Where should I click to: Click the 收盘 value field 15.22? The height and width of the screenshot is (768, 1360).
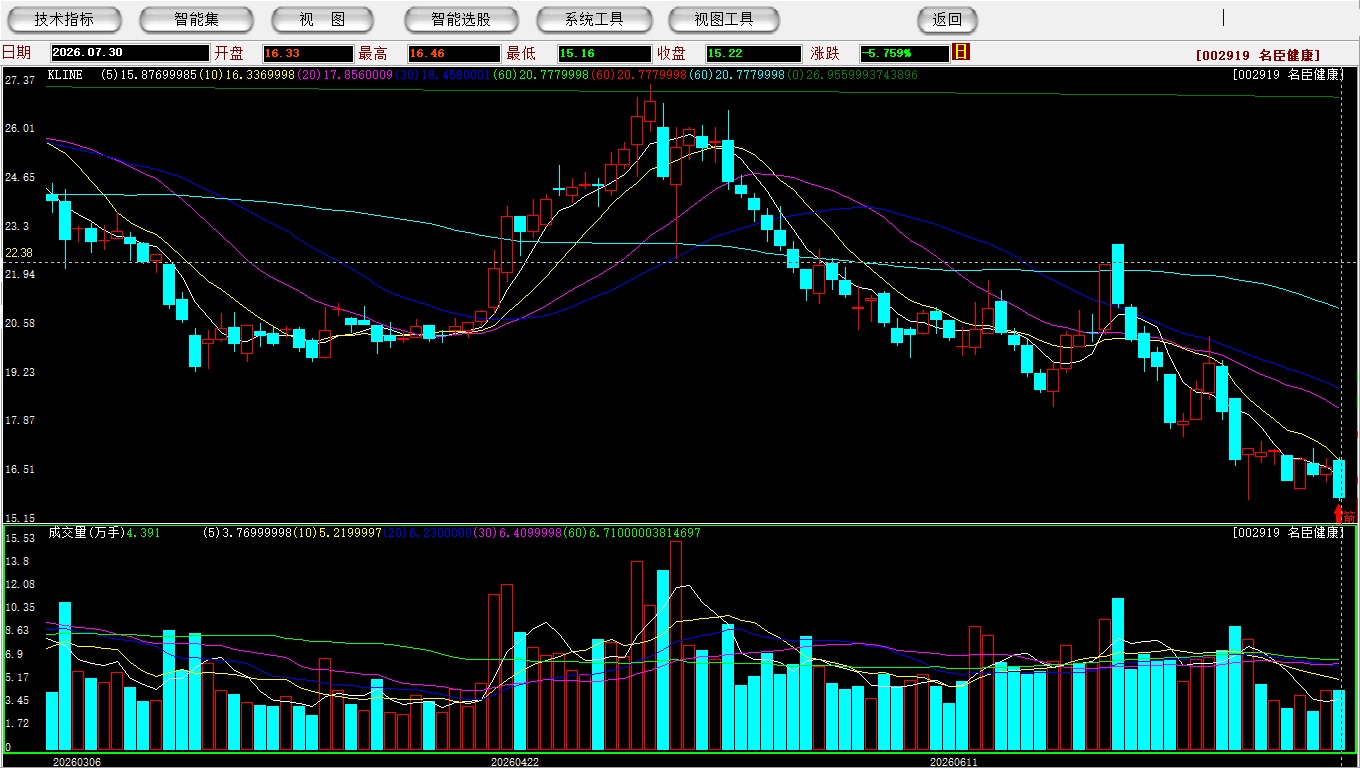click(x=754, y=53)
